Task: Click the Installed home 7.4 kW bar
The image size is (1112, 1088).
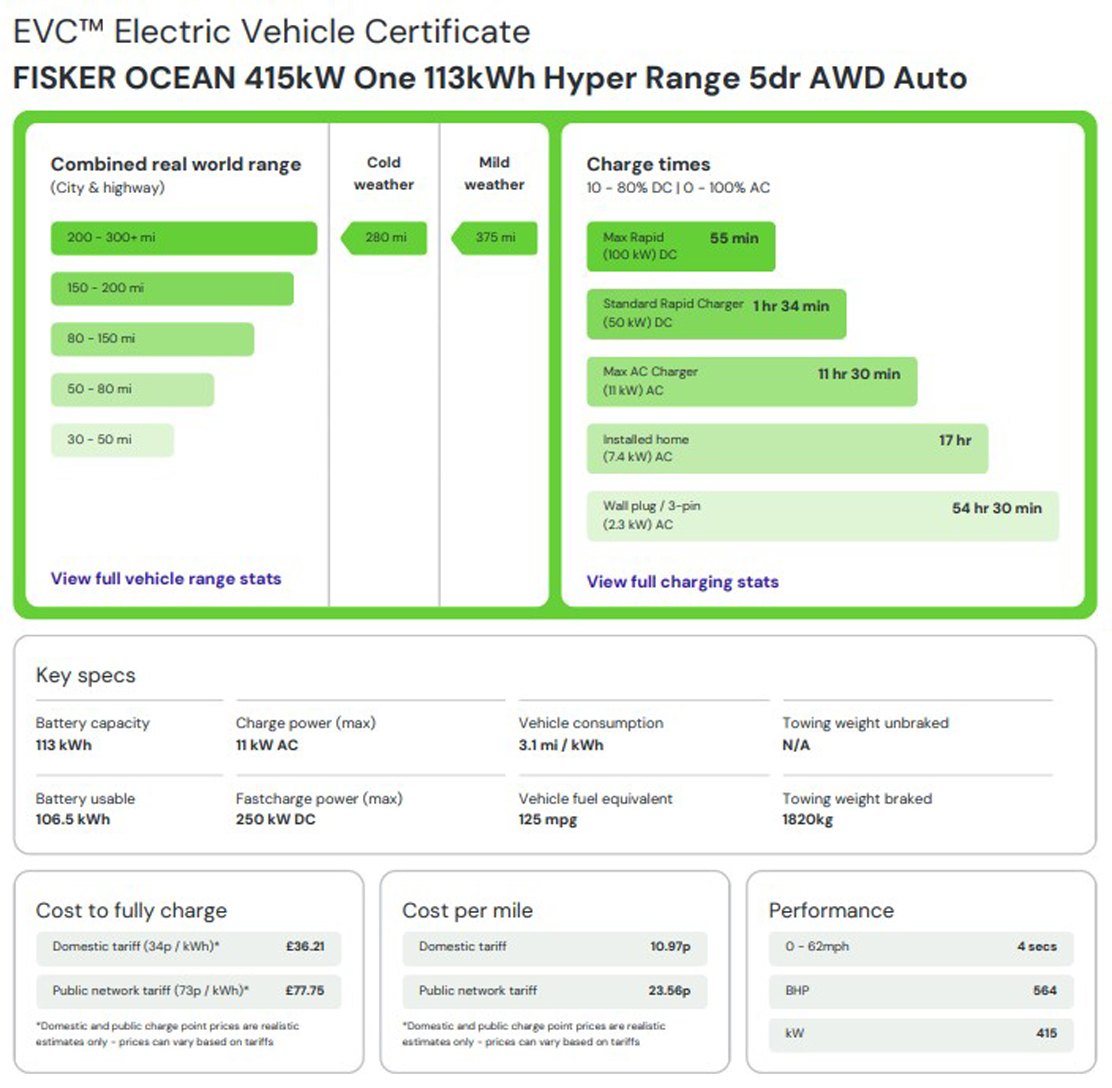Action: 787,448
